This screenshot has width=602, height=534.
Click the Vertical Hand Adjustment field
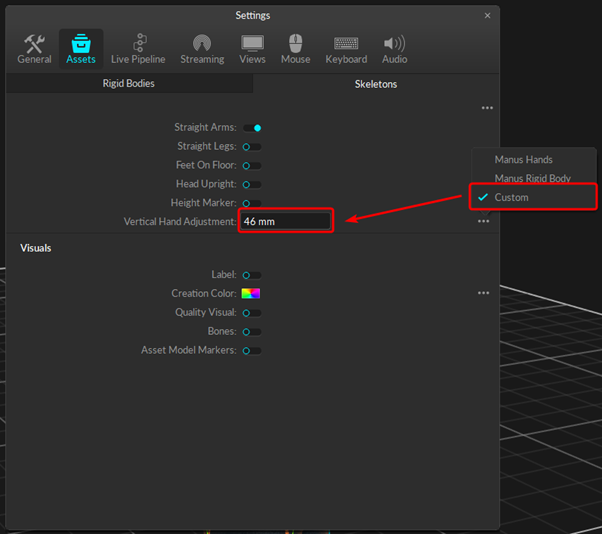285,221
